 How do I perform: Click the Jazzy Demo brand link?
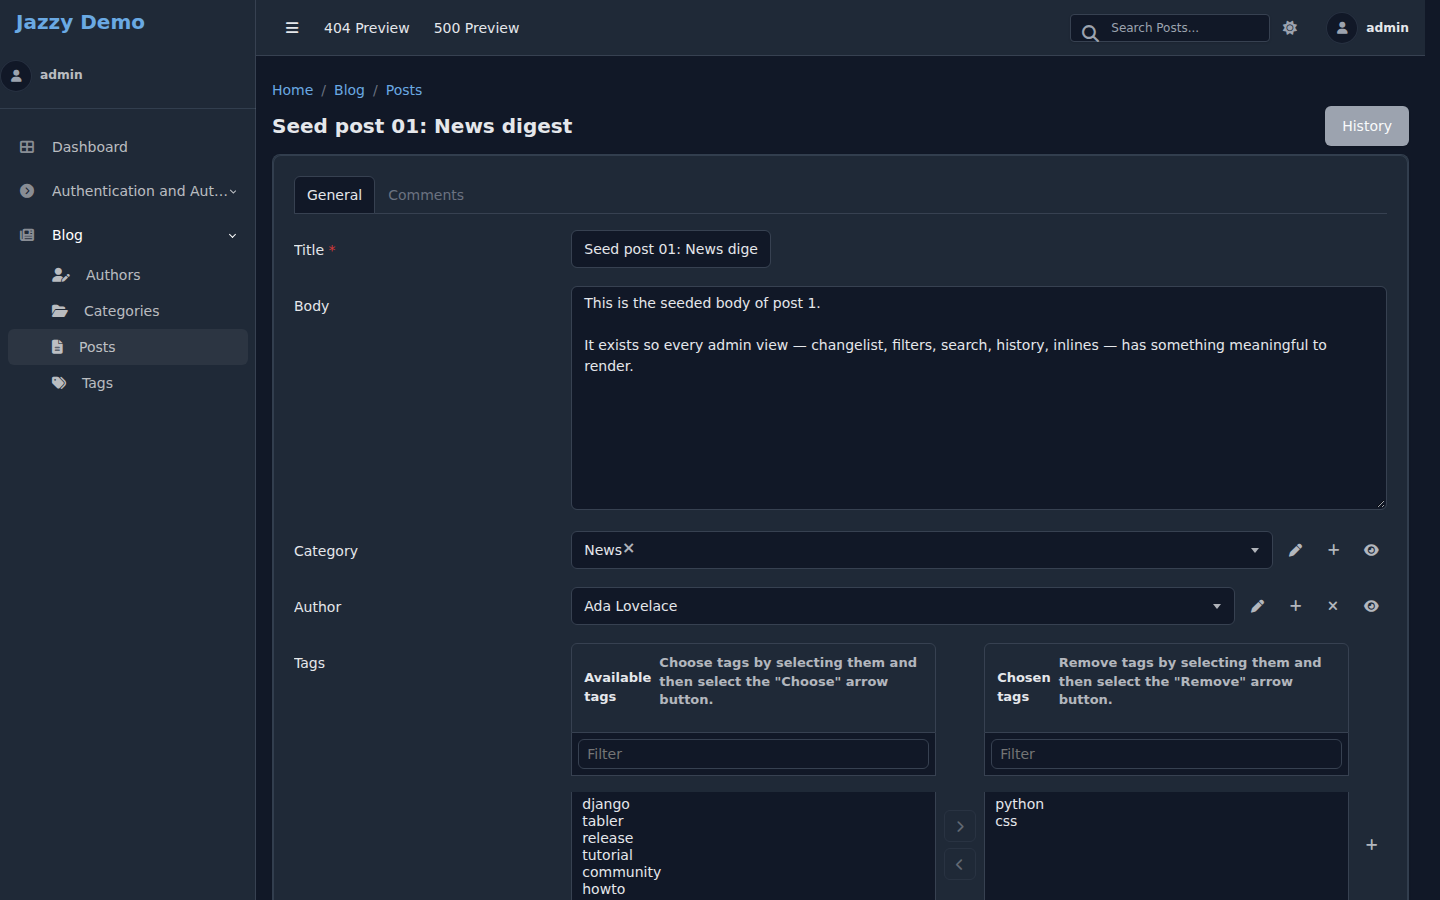79,22
